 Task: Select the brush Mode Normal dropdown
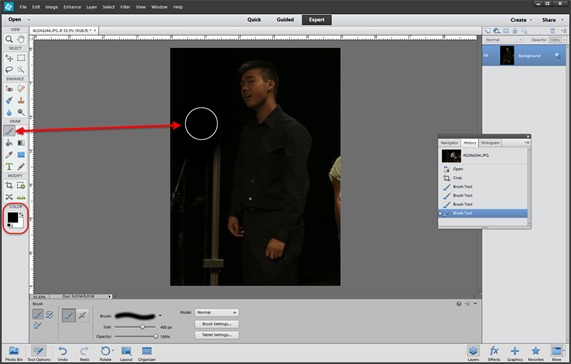217,312
